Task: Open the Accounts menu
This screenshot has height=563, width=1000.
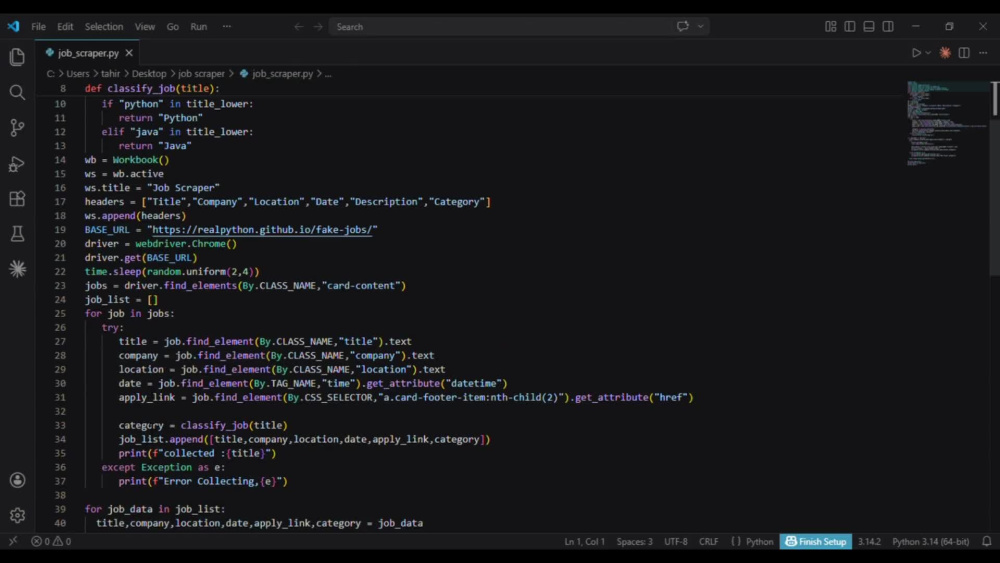Action: (x=17, y=480)
